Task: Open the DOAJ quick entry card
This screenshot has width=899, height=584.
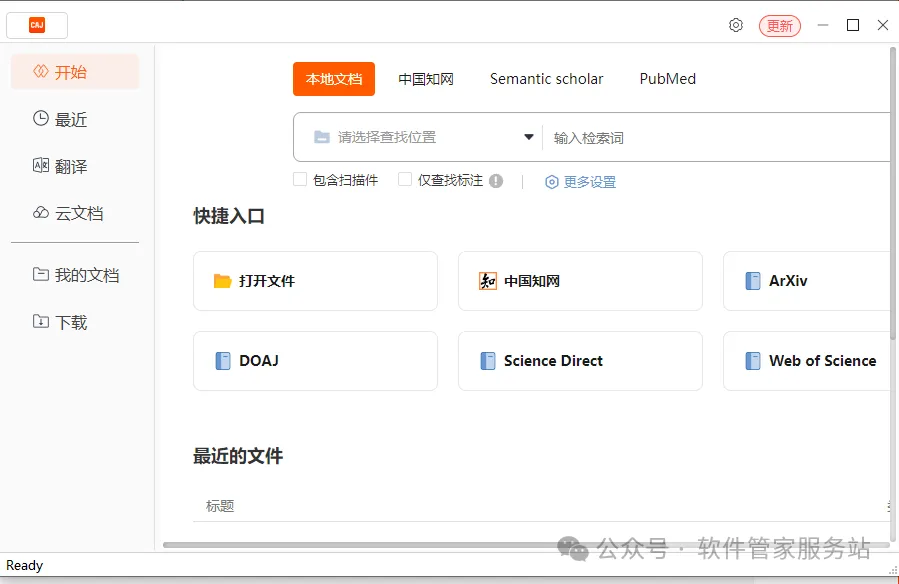Action: [315, 361]
